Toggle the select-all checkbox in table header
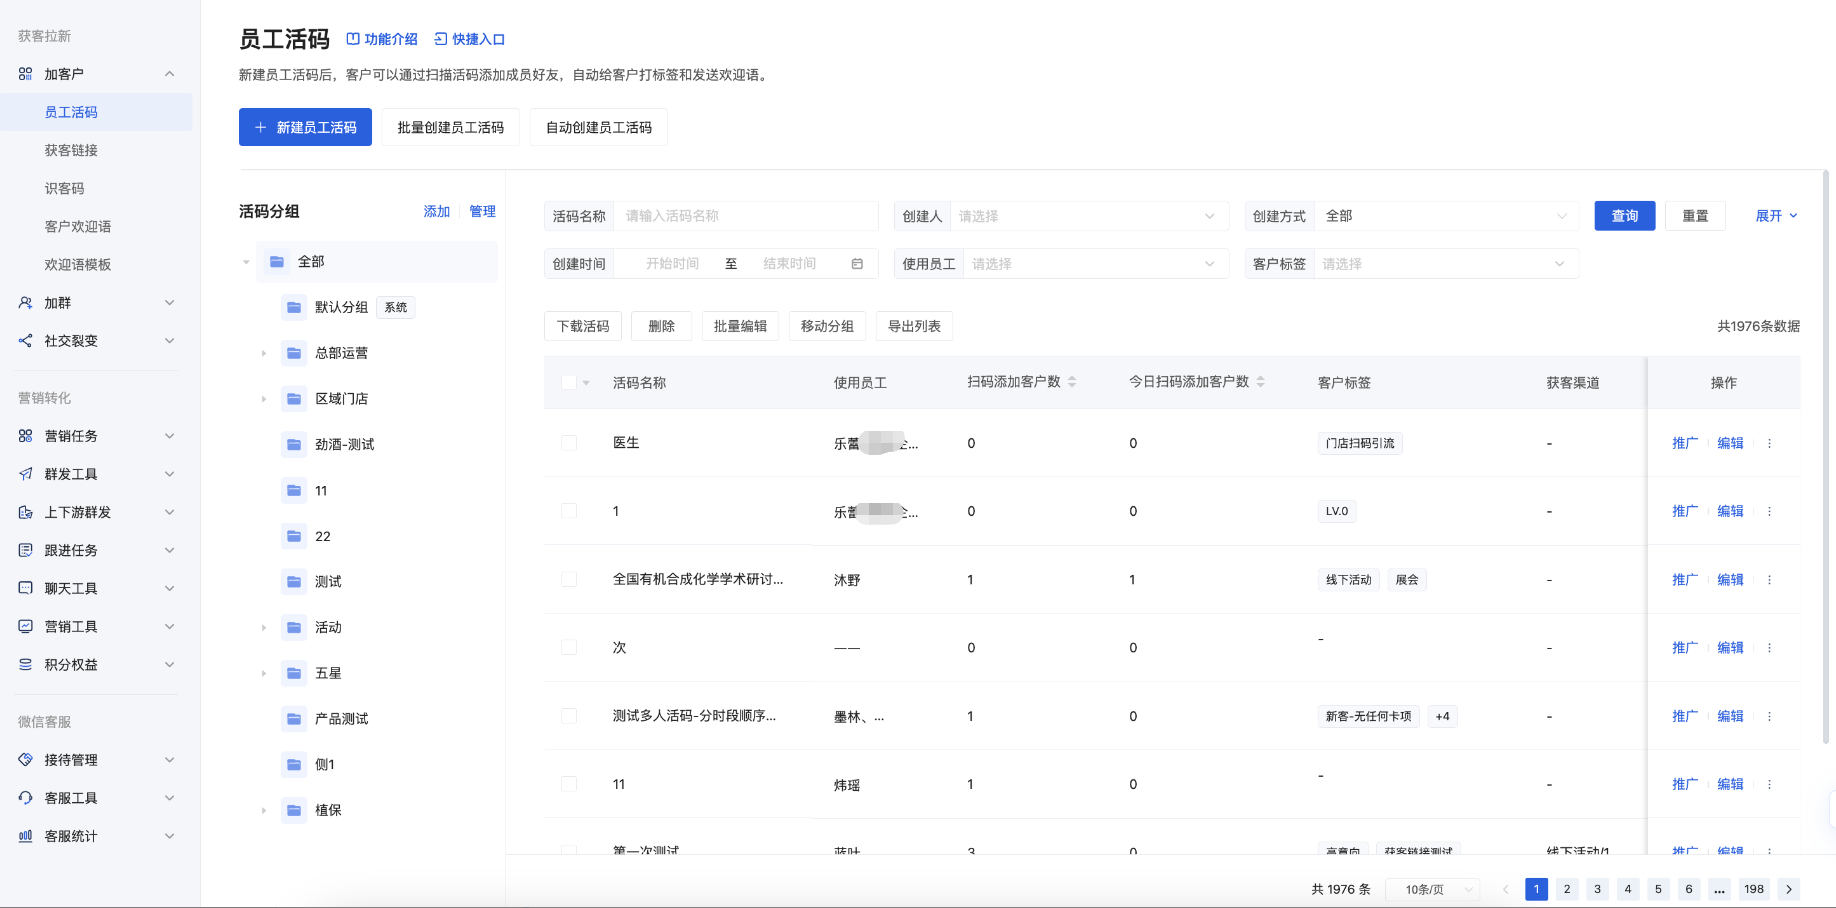This screenshot has width=1836, height=908. 569,382
